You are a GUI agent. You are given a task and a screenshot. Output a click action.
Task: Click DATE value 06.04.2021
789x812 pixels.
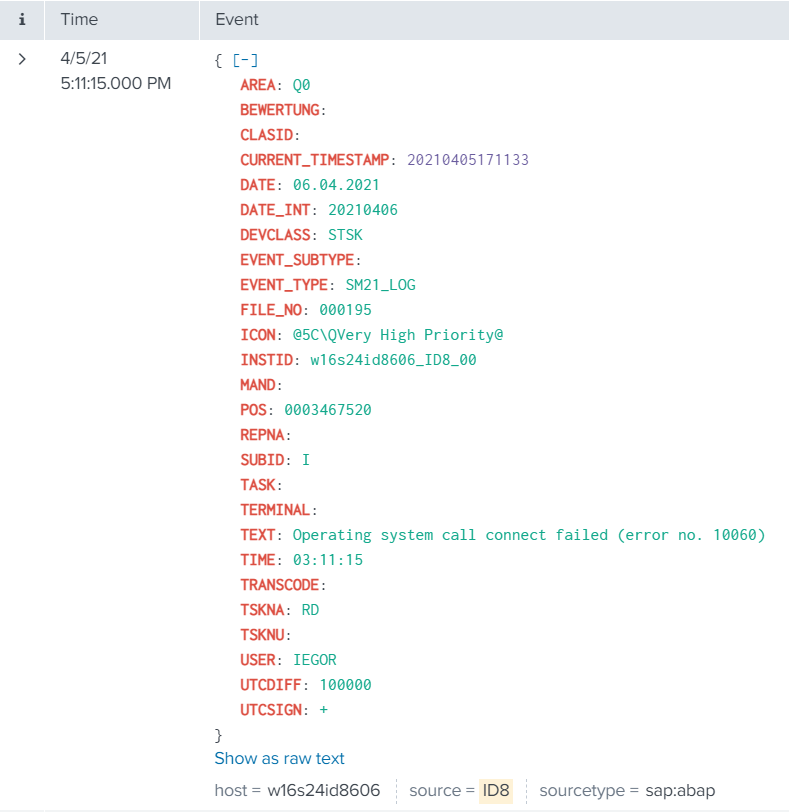coord(336,185)
